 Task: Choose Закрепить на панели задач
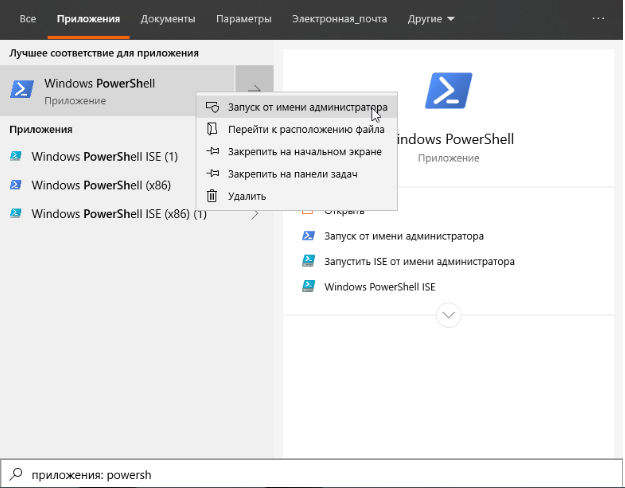297,174
